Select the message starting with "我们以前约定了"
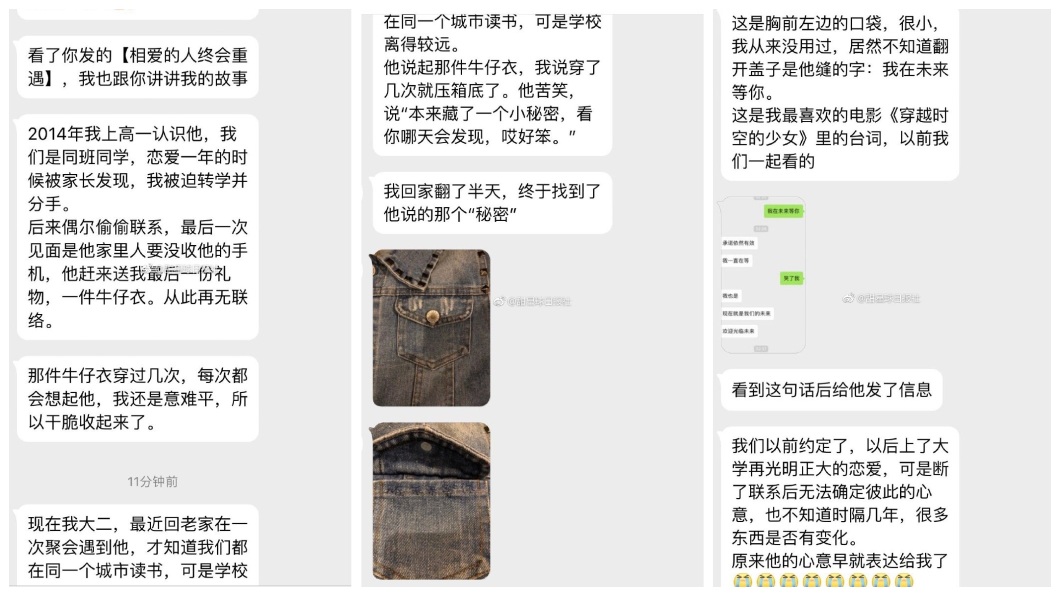Viewport: 1060px width, 596px height. pyautogui.click(x=840, y=507)
